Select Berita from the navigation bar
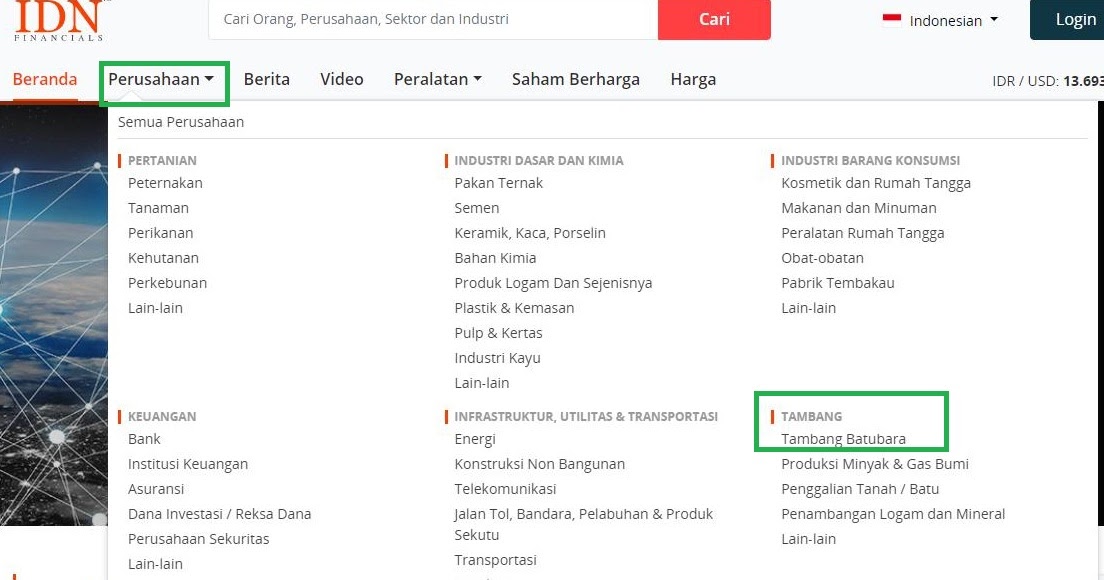Screen dimensions: 1104x580 coord(266,78)
